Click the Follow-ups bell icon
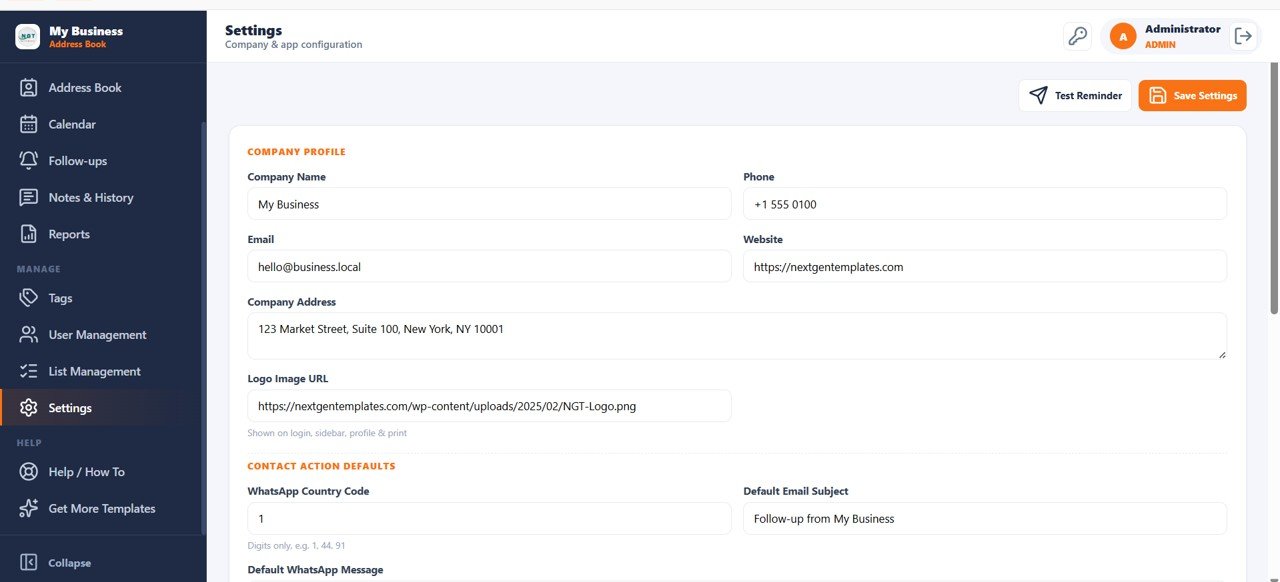Image resolution: width=1280 pixels, height=582 pixels. (29, 161)
